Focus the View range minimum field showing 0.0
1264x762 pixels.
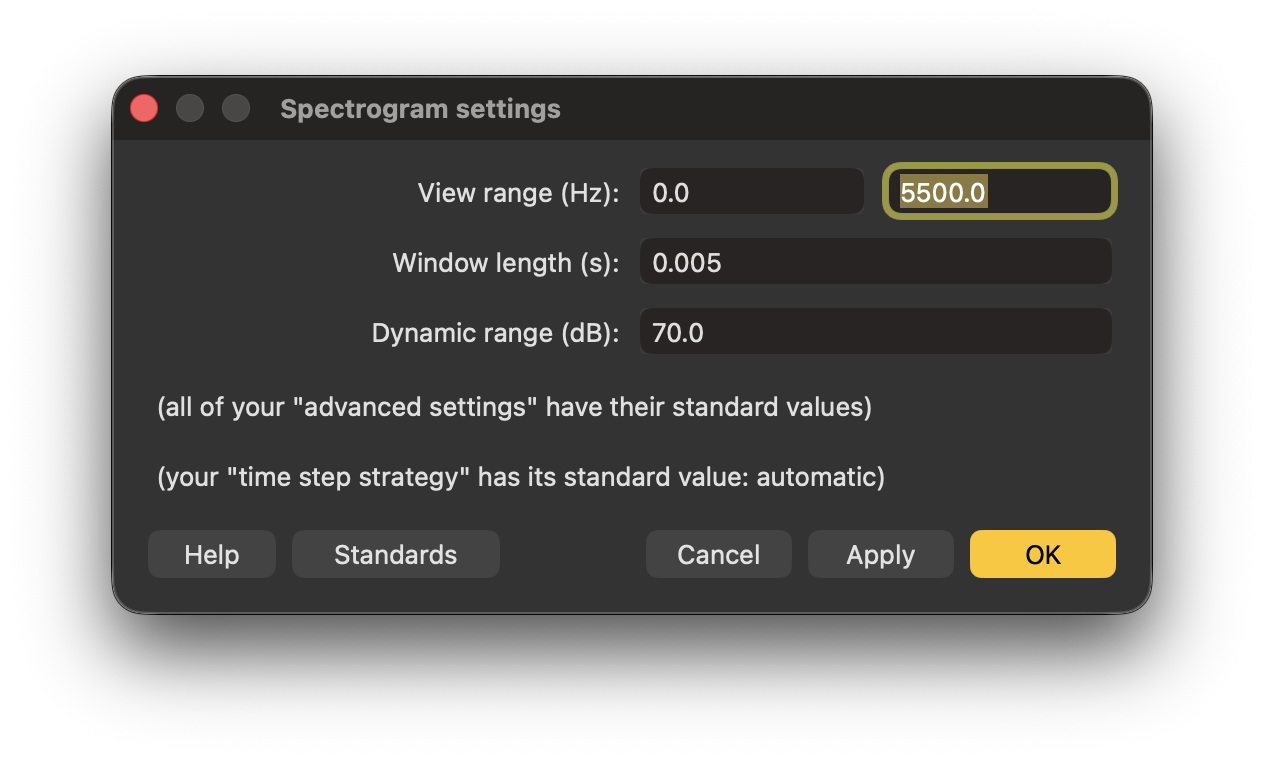pyautogui.click(x=751, y=192)
